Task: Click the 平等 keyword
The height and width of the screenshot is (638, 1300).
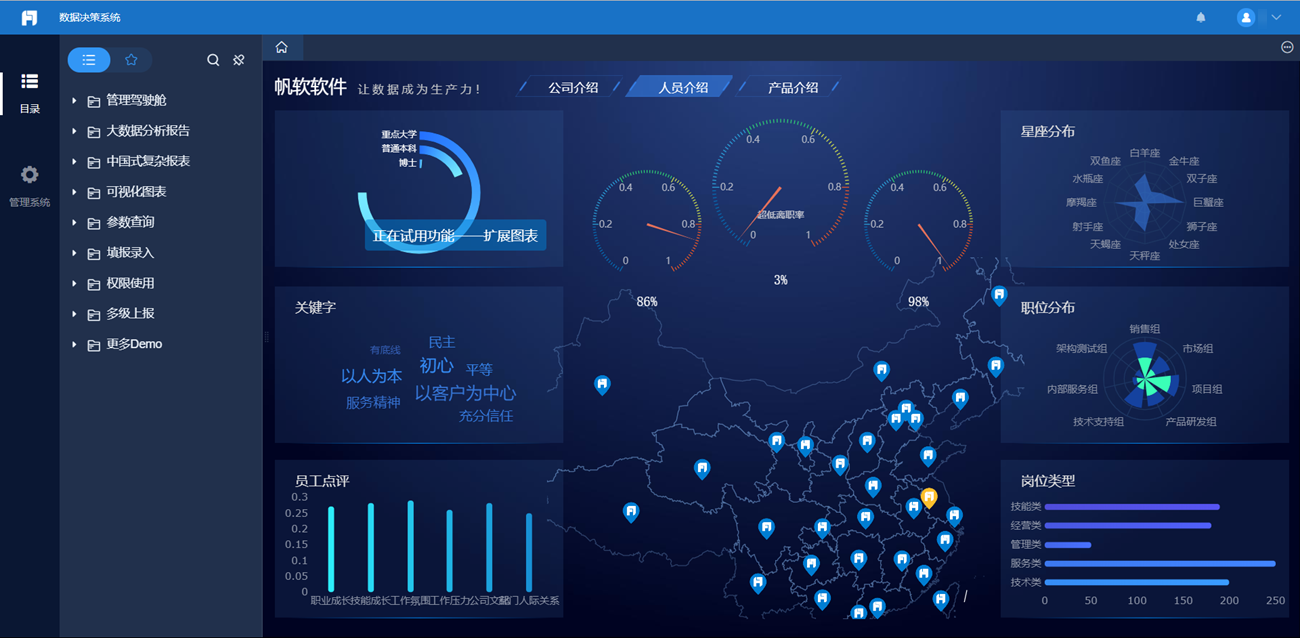Action: (x=479, y=370)
